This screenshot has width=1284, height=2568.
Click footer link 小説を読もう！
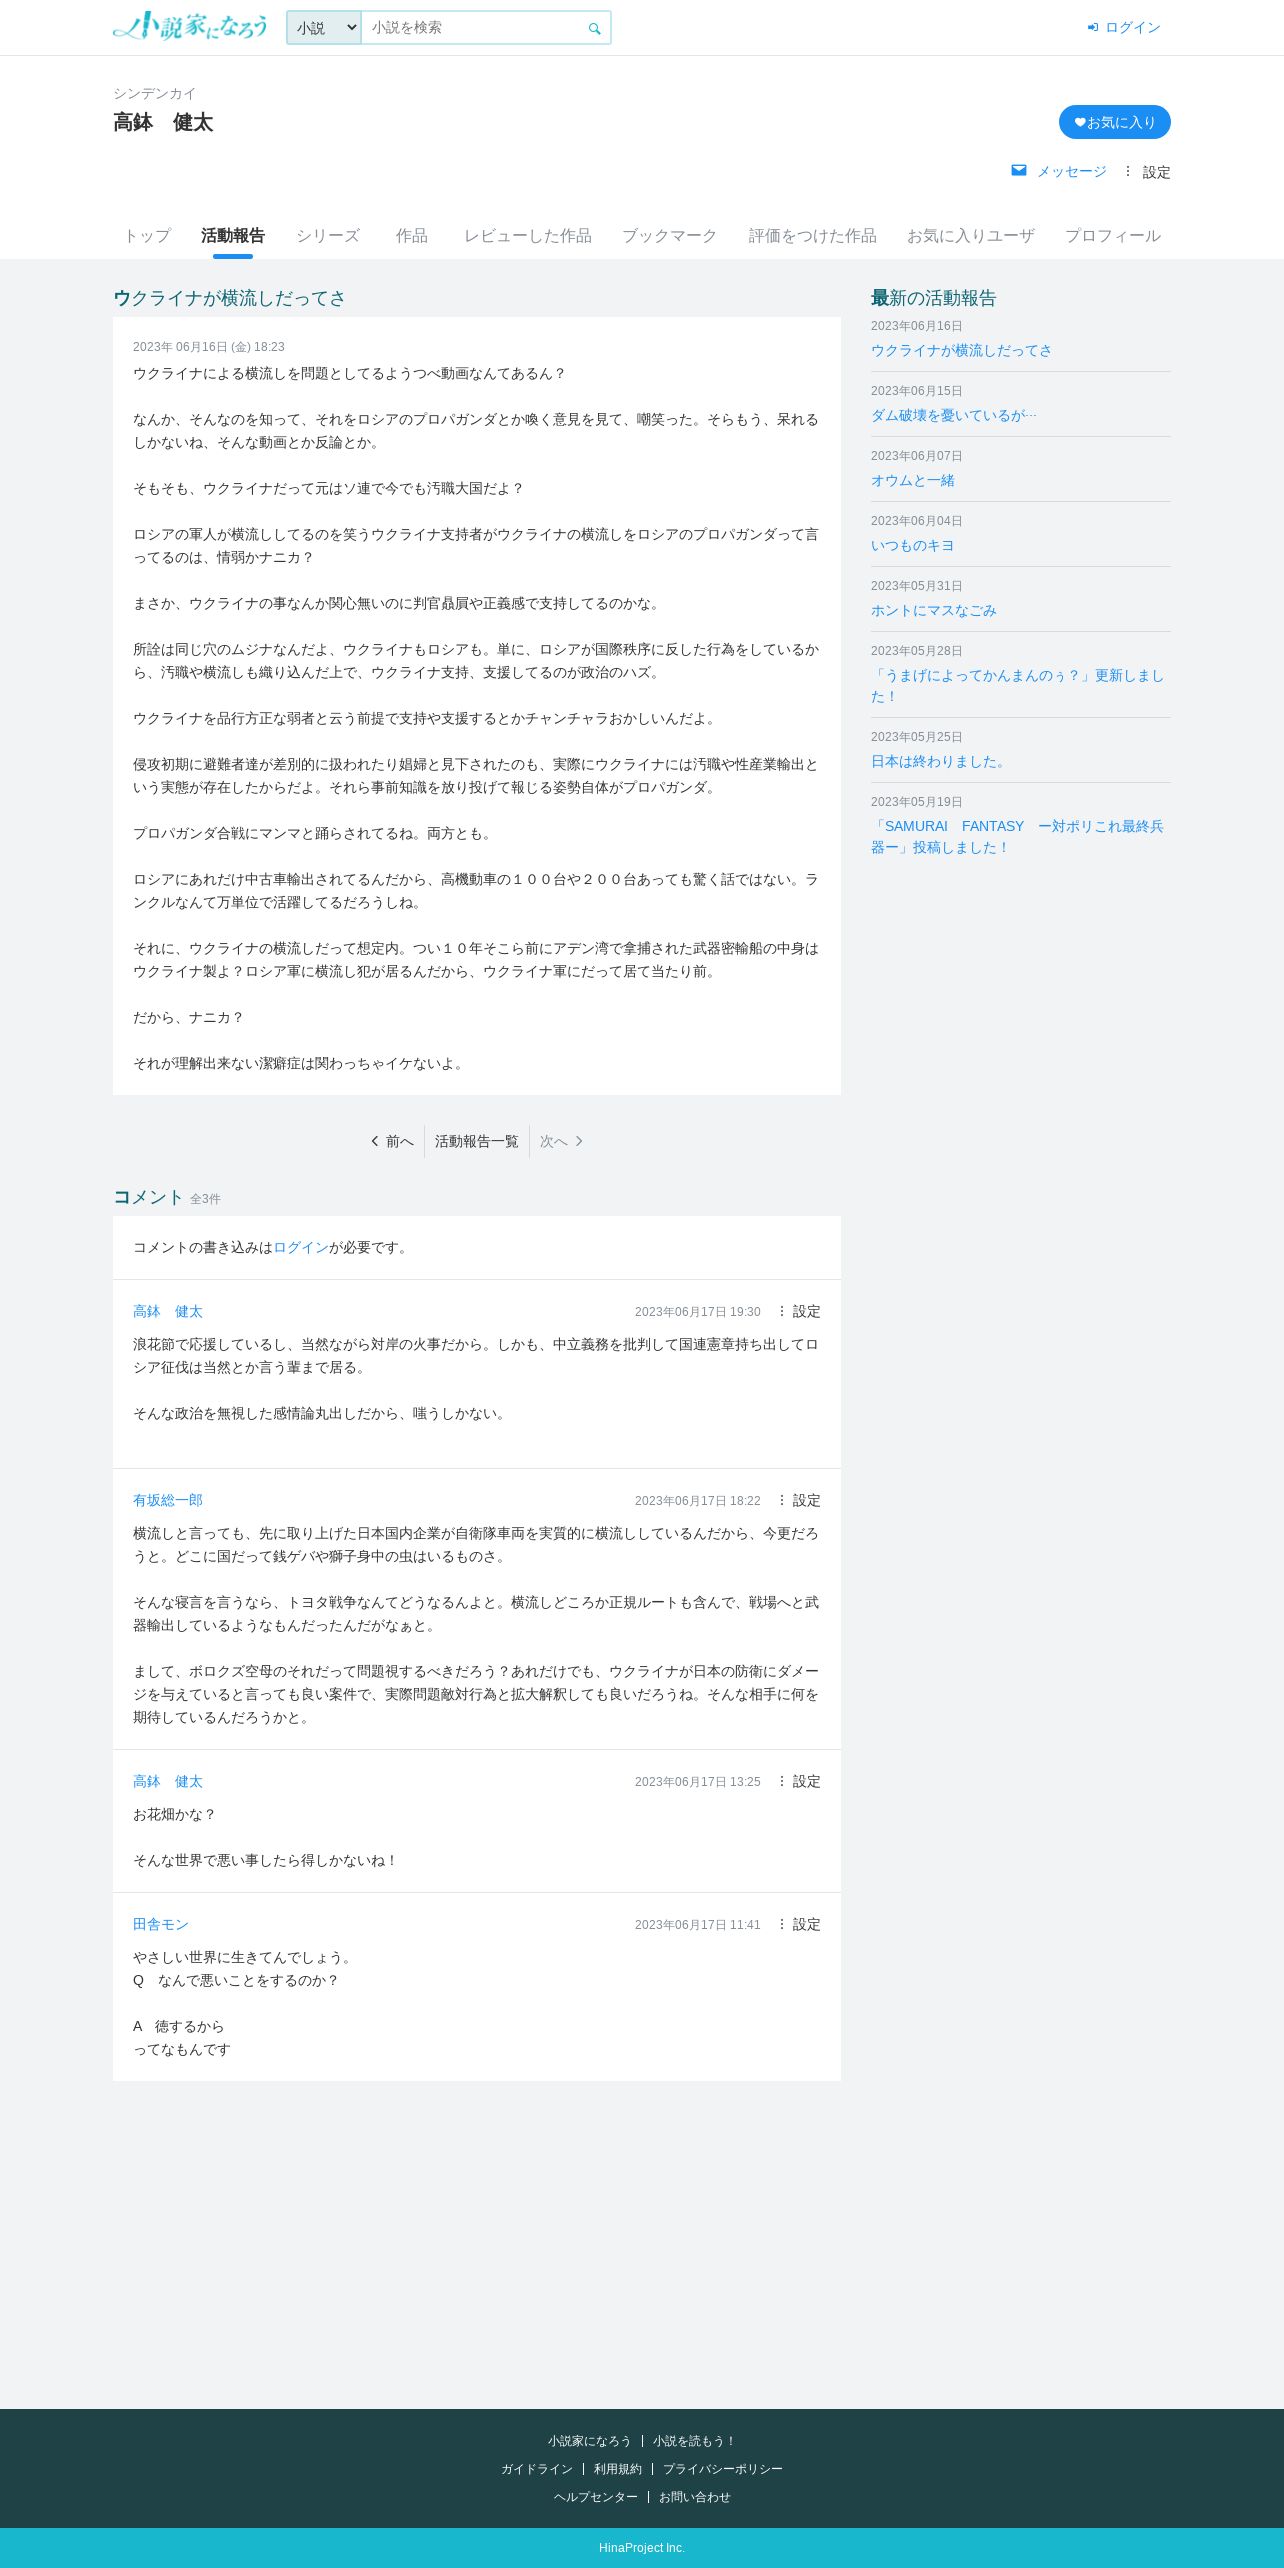(695, 2441)
